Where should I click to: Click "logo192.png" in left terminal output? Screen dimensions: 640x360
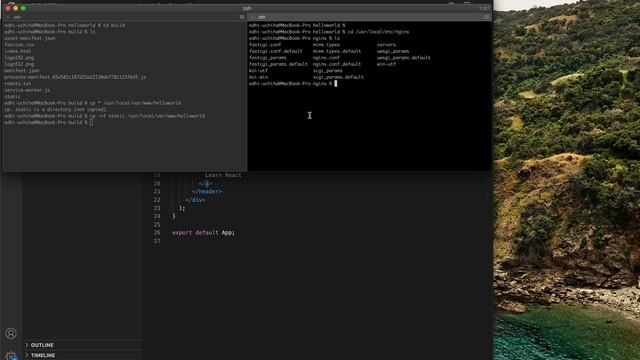pyautogui.click(x=19, y=58)
